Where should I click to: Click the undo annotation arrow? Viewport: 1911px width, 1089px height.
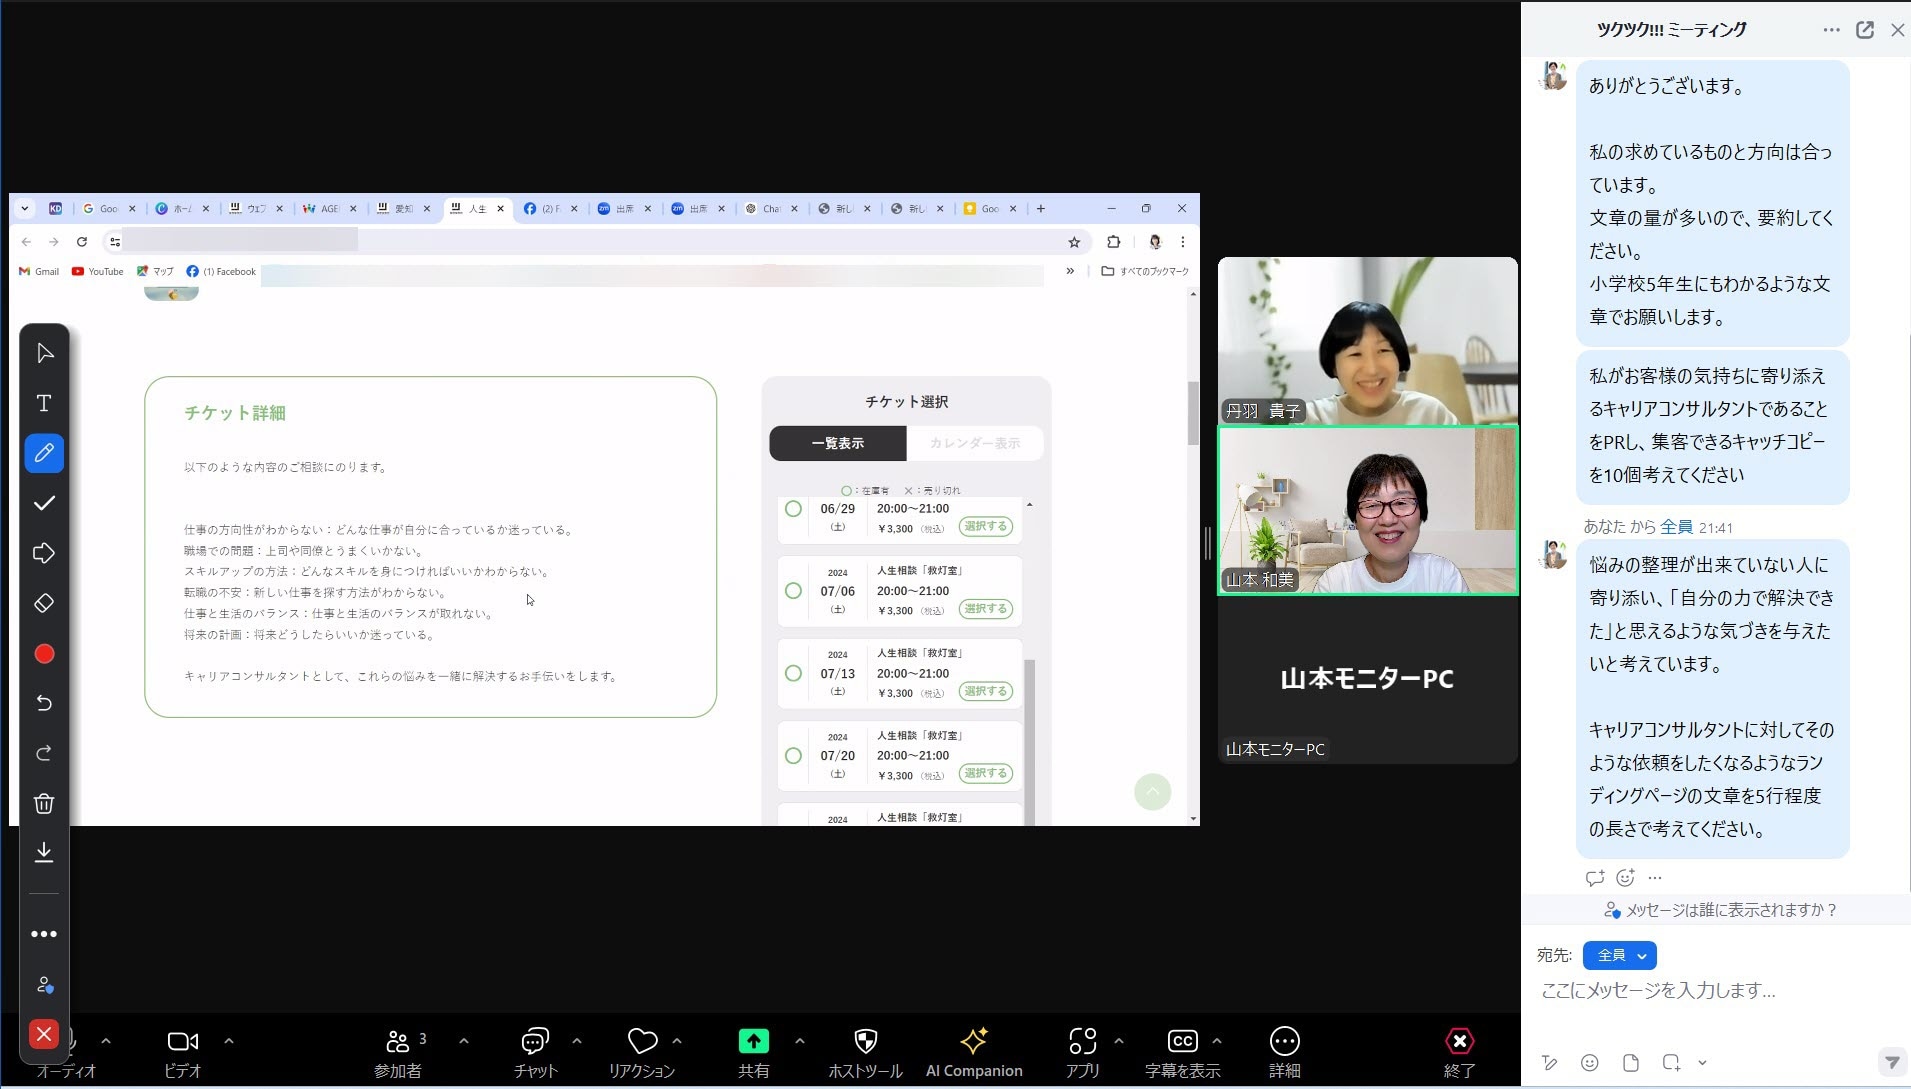coord(44,703)
